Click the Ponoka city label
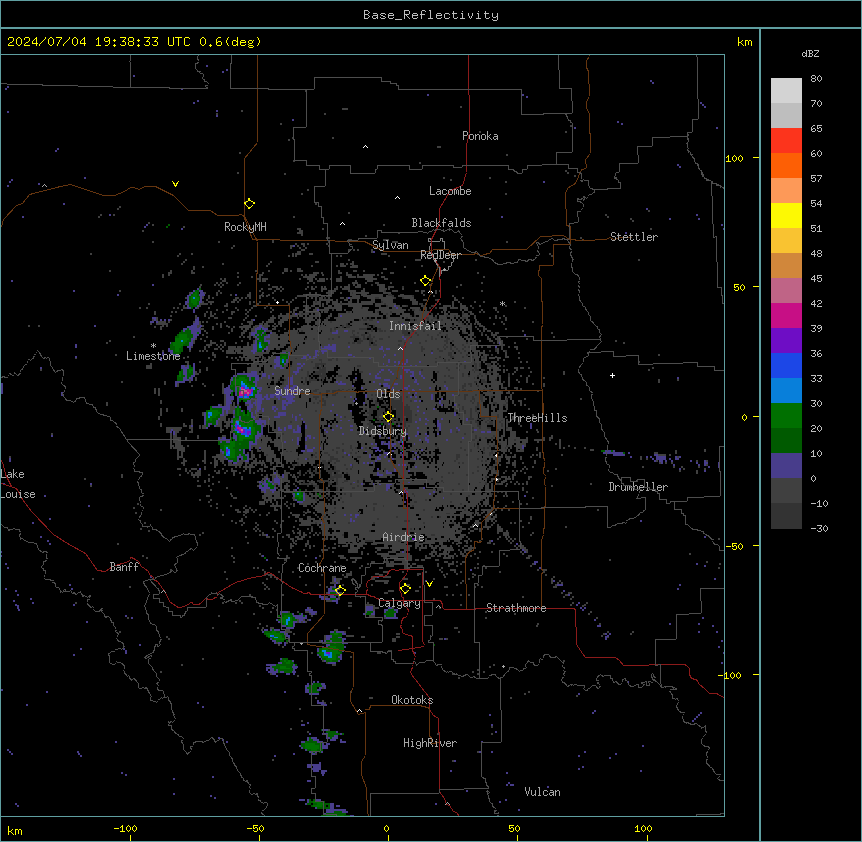Screen dimensions: 862x842 [480, 136]
